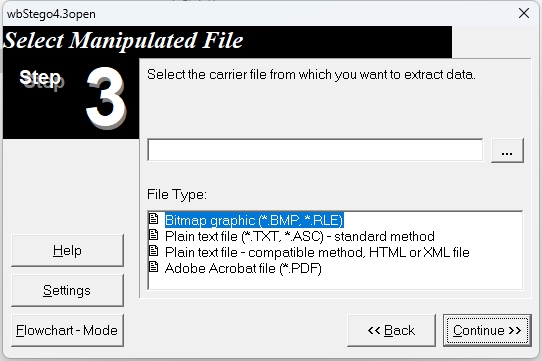Pick Adobe Acrobat file (*.PDF) type
This screenshot has width=542, height=361.
[x=243, y=268]
